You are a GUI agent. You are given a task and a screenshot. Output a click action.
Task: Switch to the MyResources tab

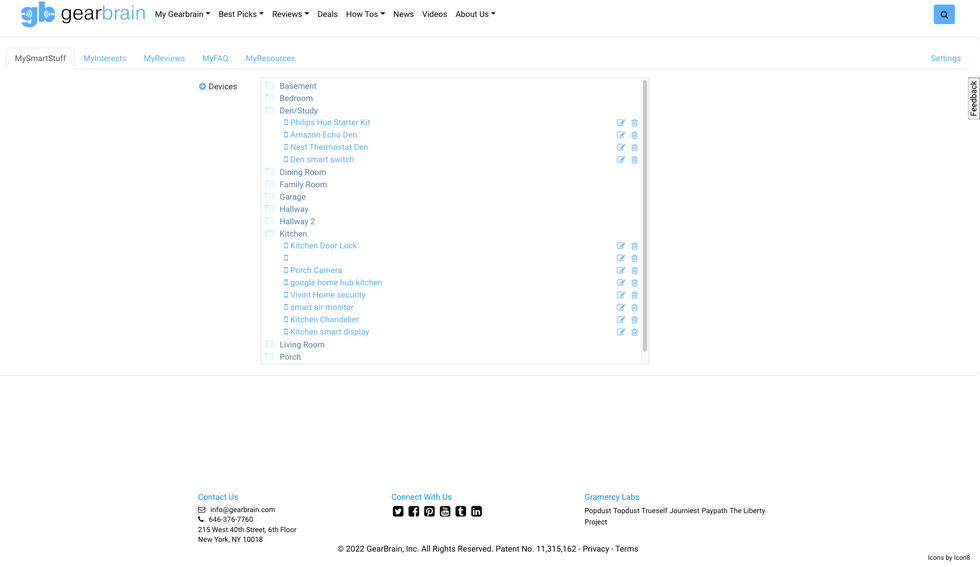coord(270,58)
